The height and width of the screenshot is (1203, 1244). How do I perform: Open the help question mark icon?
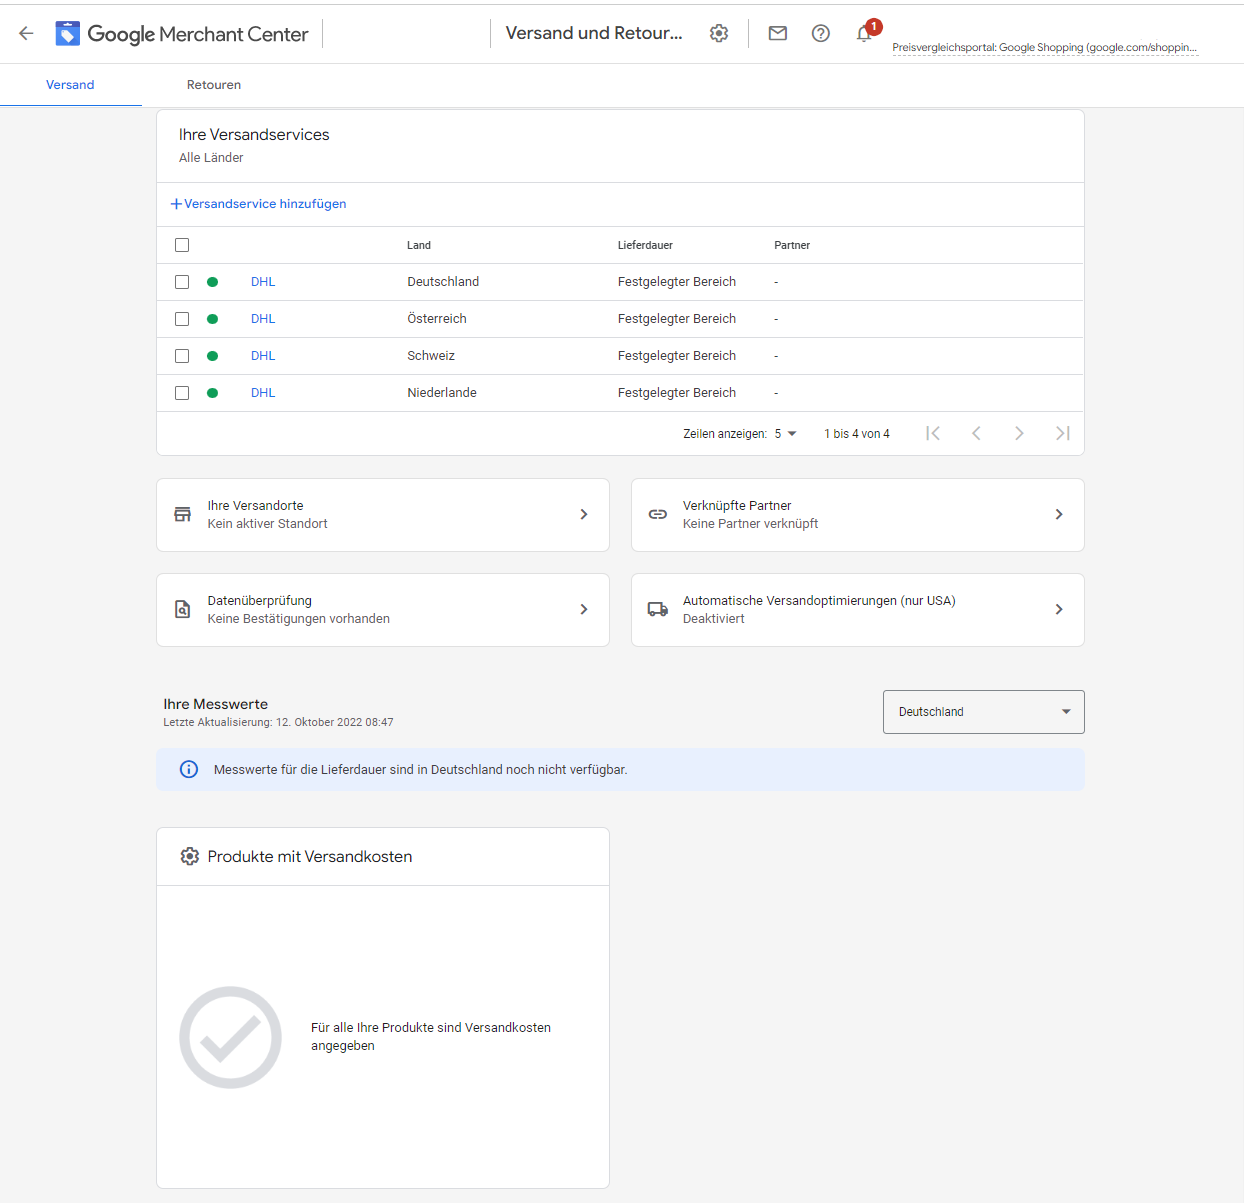[821, 33]
